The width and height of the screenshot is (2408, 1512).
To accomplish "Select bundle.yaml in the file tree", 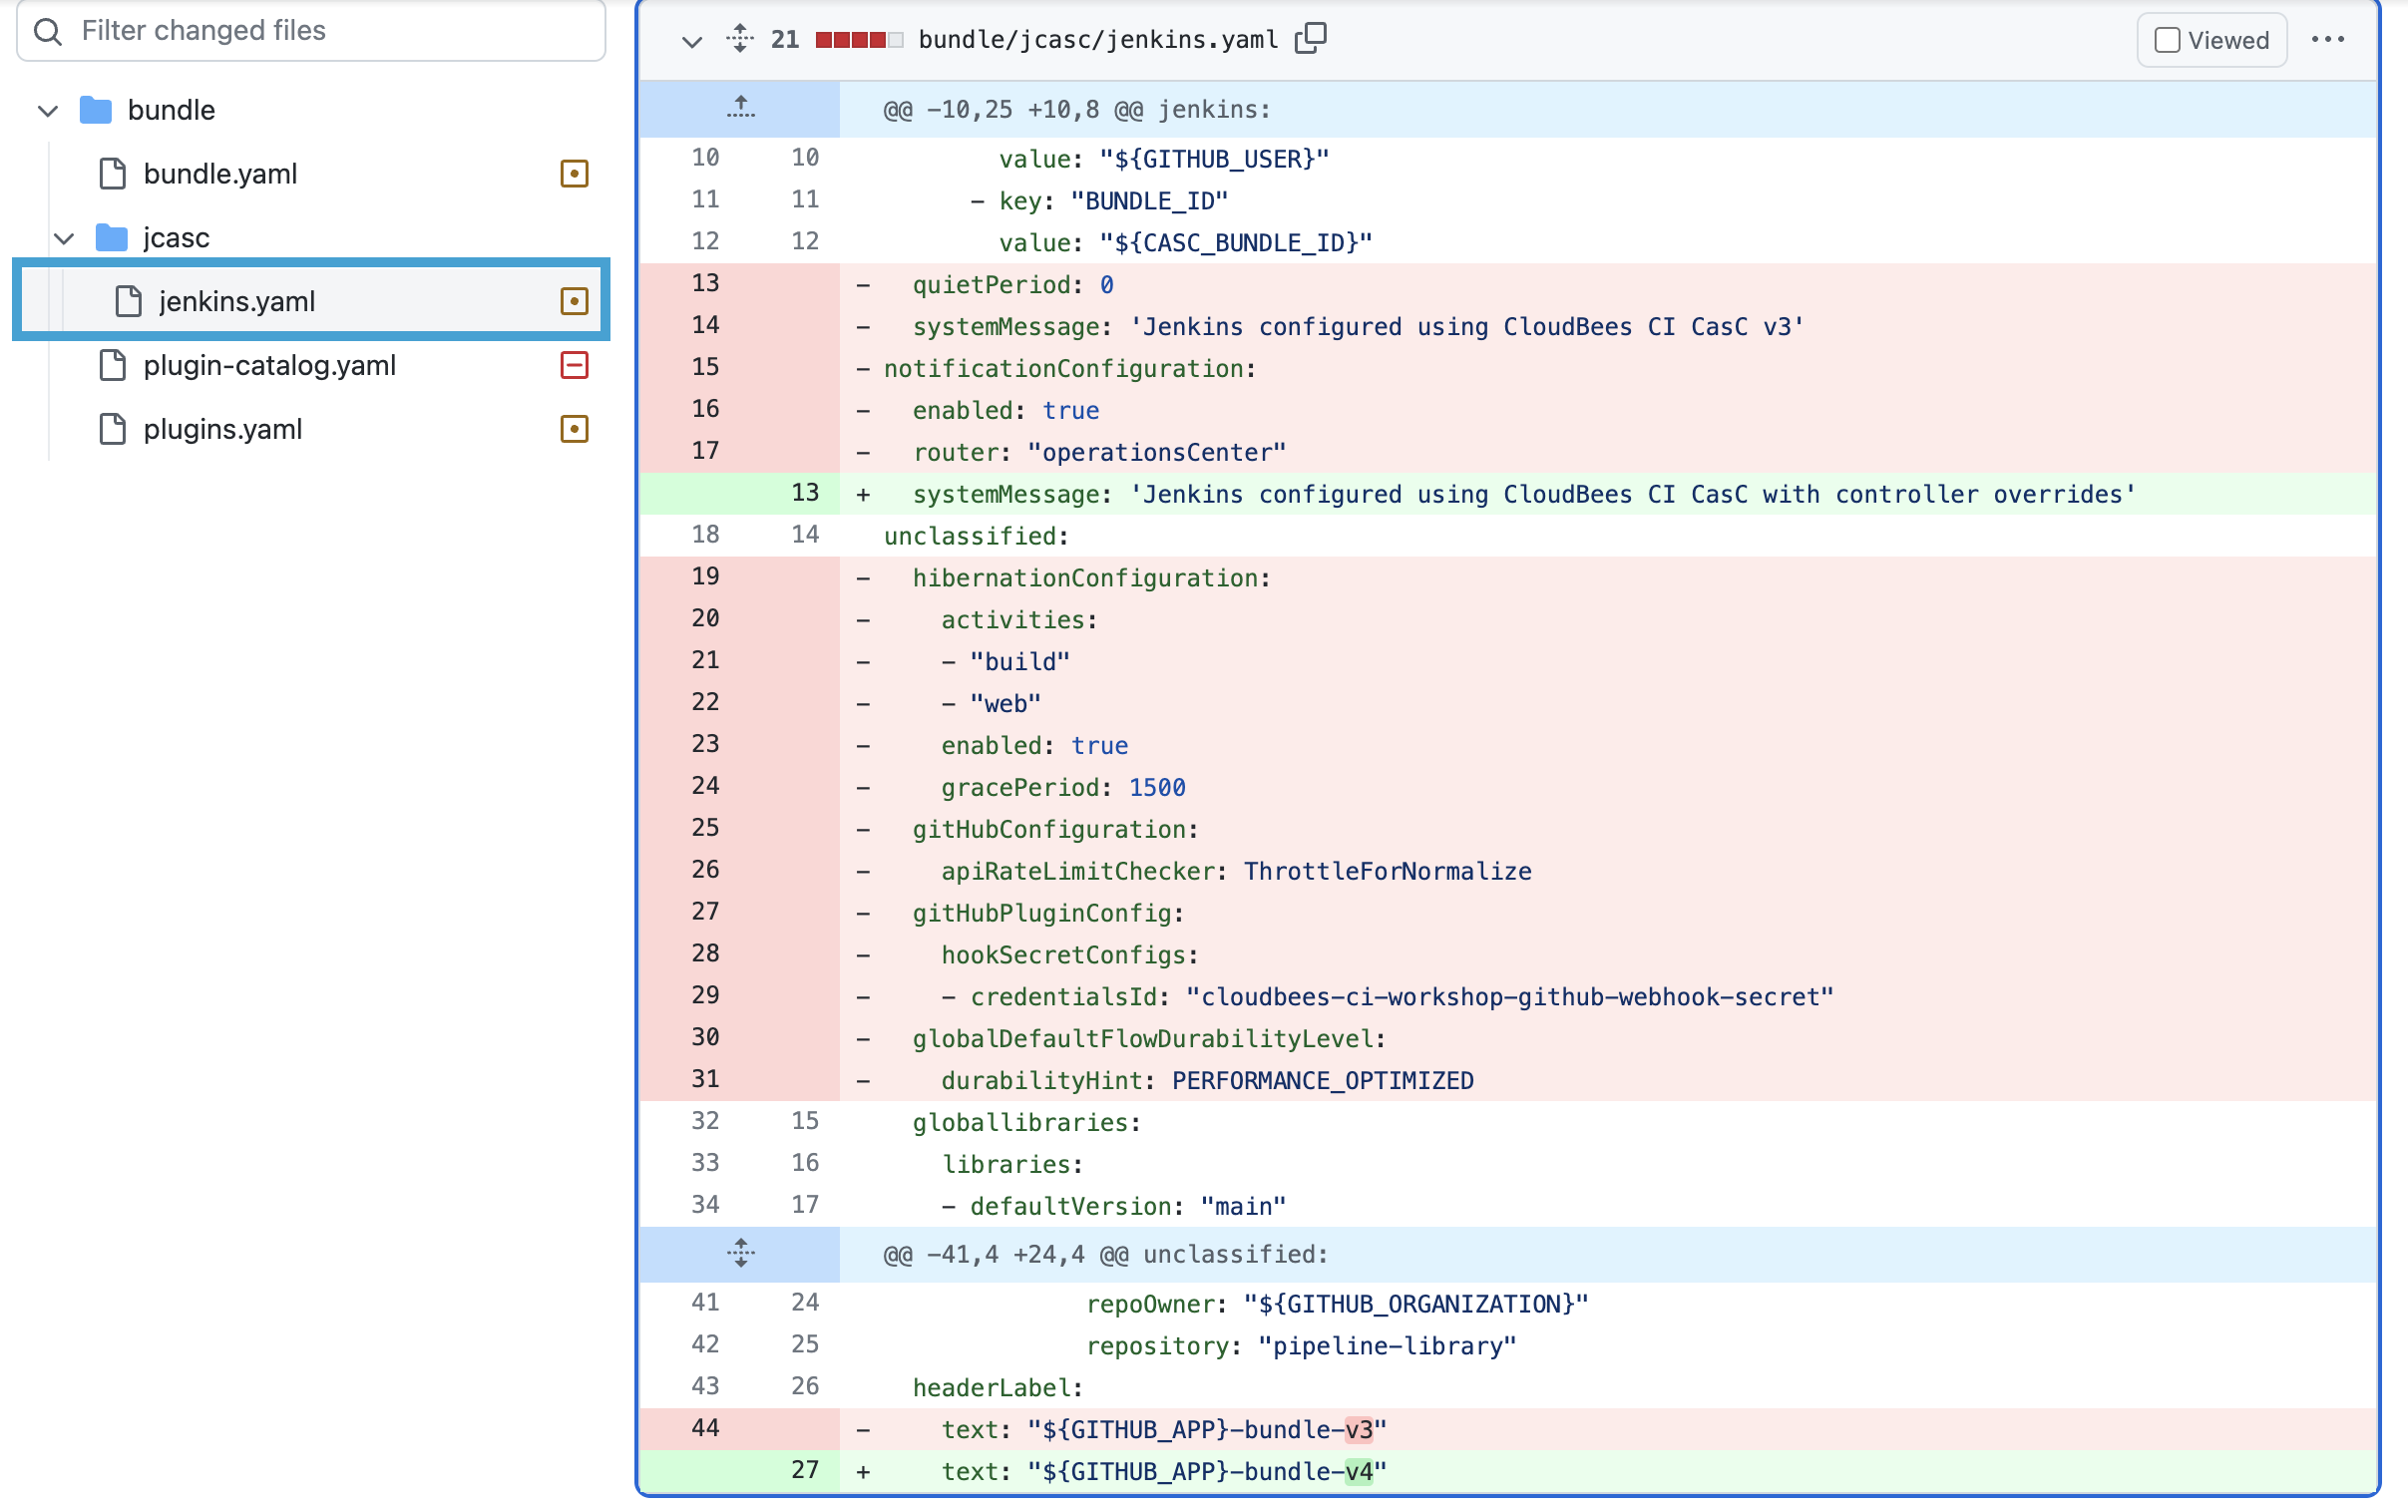I will 219,173.
